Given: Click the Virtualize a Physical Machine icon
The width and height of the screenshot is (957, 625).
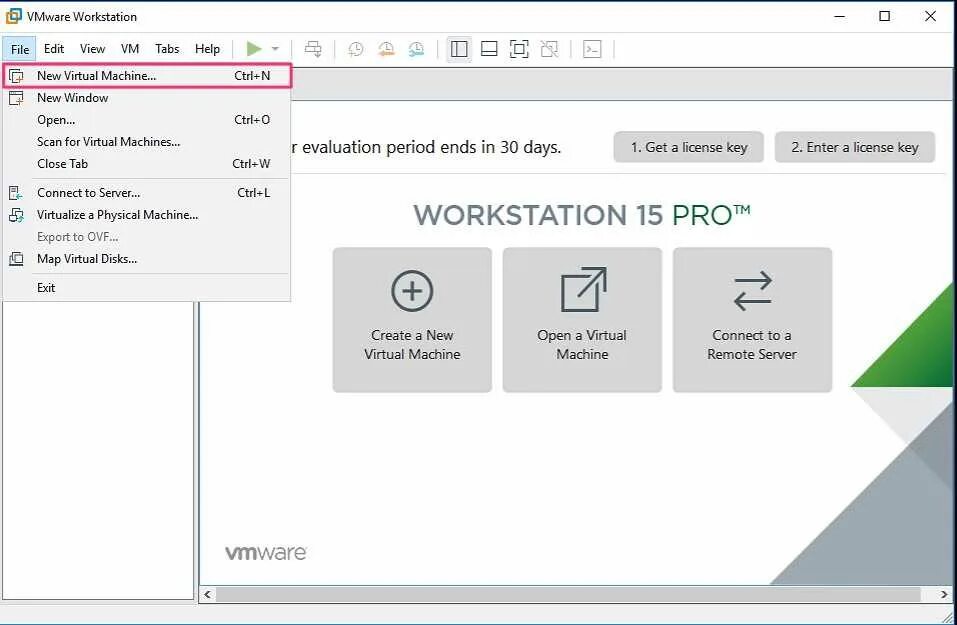Looking at the screenshot, I should [16, 215].
